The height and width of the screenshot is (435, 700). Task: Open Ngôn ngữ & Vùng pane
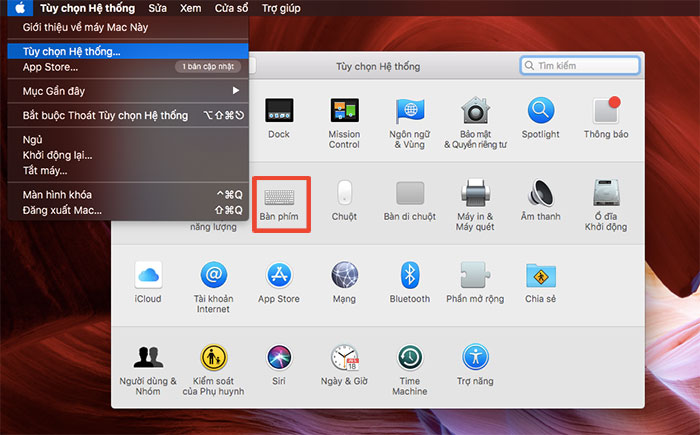click(x=410, y=123)
